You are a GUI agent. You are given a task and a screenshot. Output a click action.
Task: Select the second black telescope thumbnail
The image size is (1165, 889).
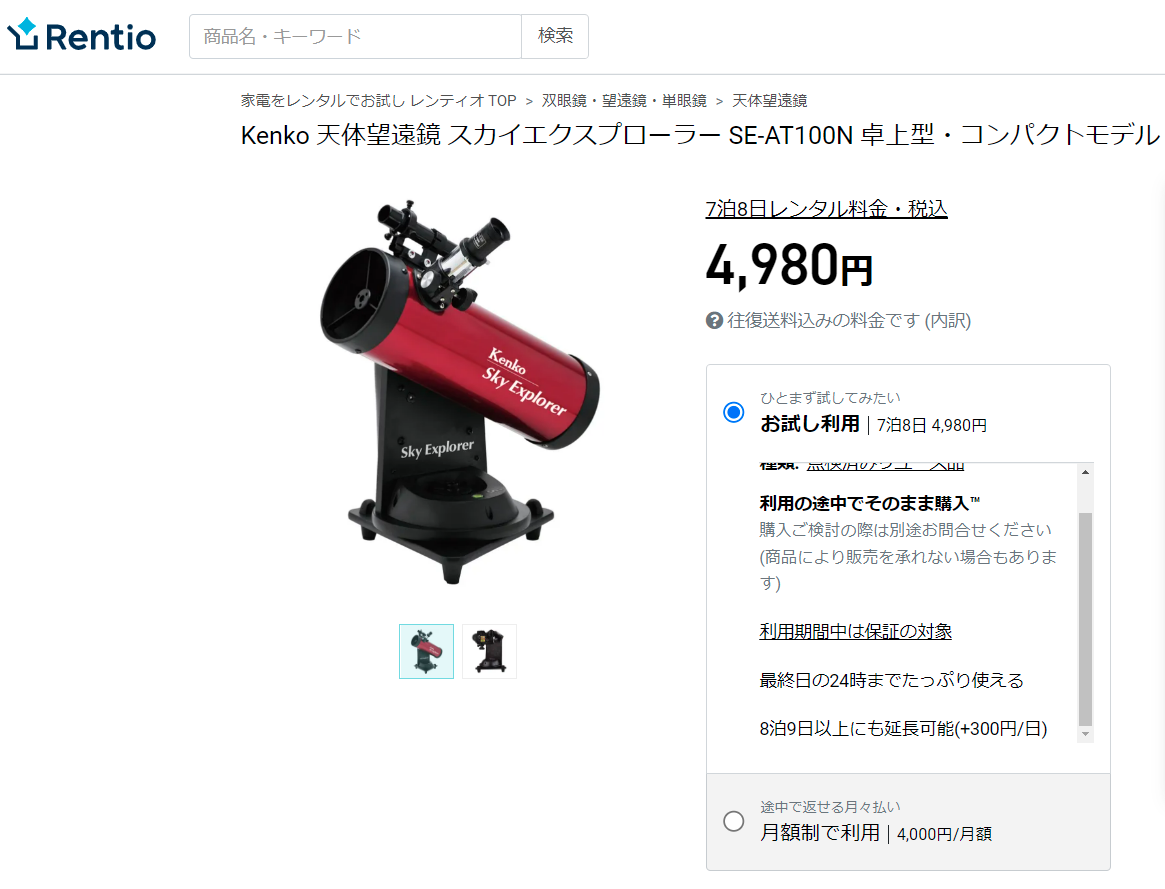489,651
